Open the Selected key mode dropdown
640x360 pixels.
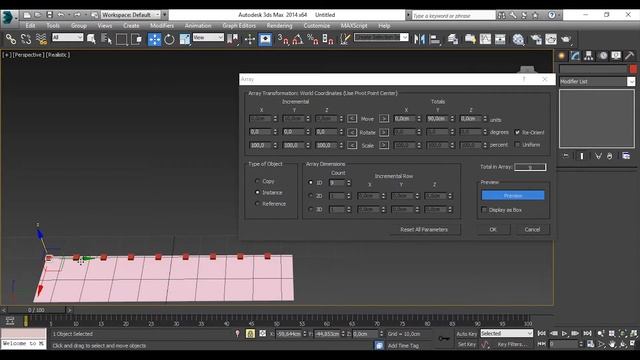[x=507, y=333]
